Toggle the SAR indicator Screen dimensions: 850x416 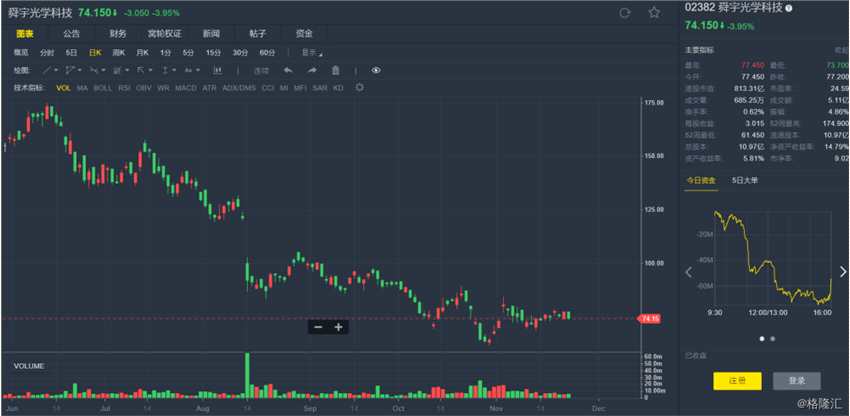pos(320,87)
